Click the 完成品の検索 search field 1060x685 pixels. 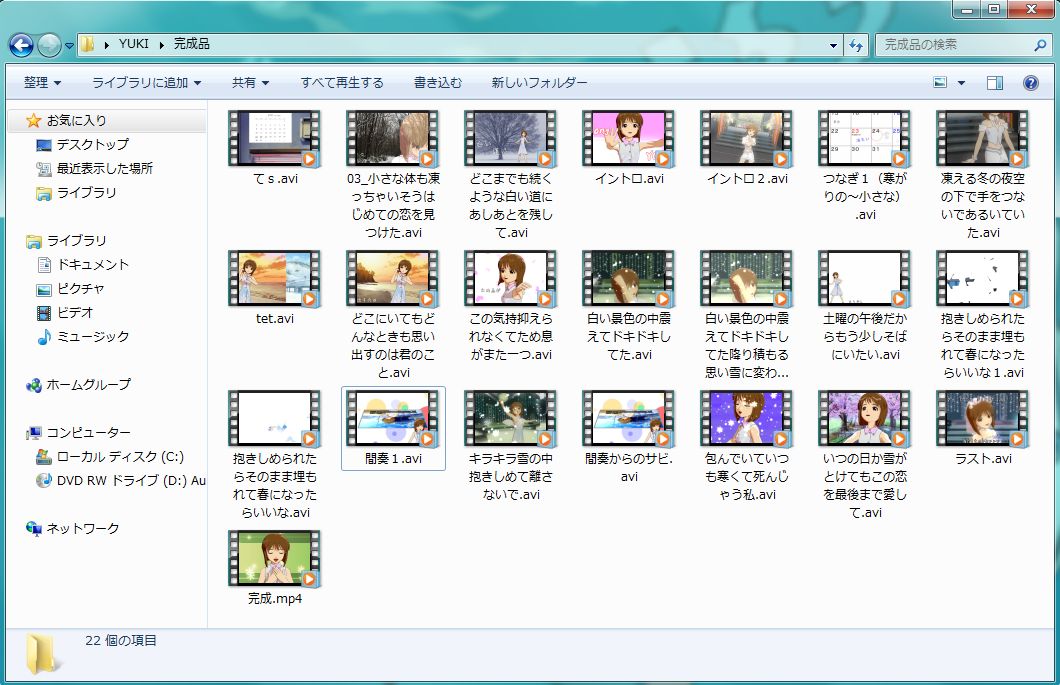pyautogui.click(x=953, y=45)
